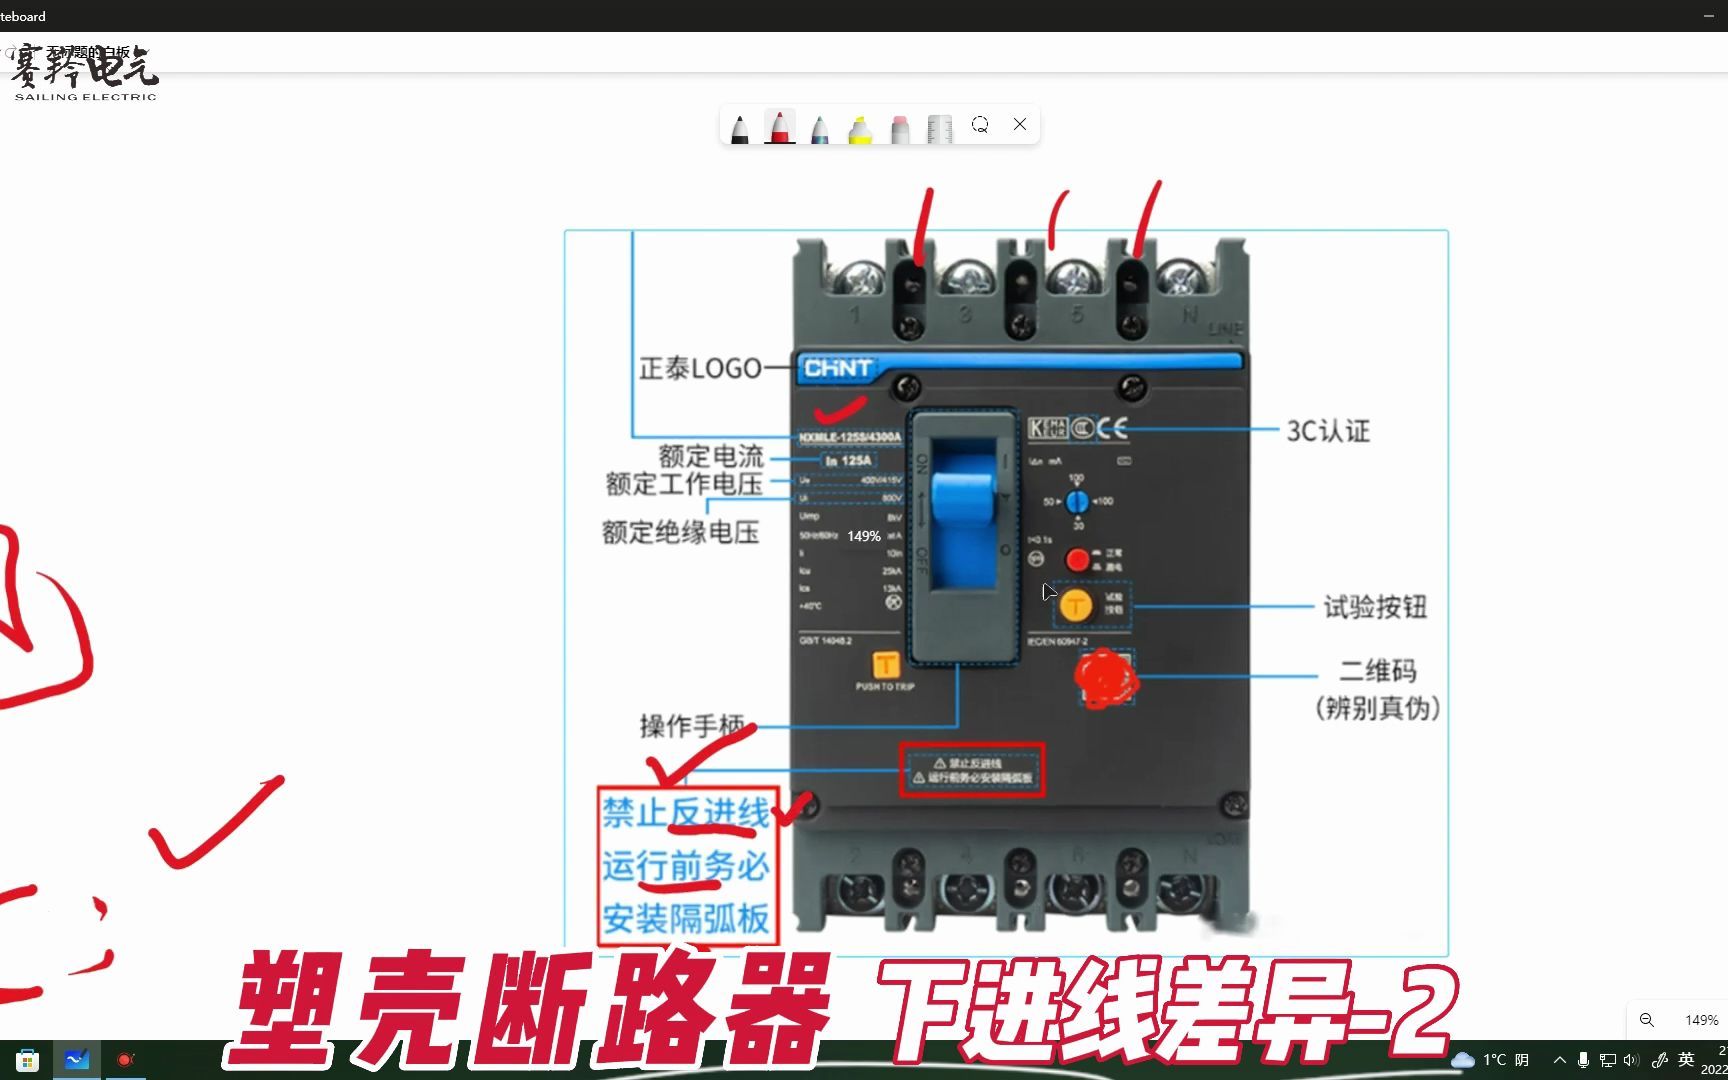Select the black pen tool
Screen dimensions: 1728x1080
[740, 127]
